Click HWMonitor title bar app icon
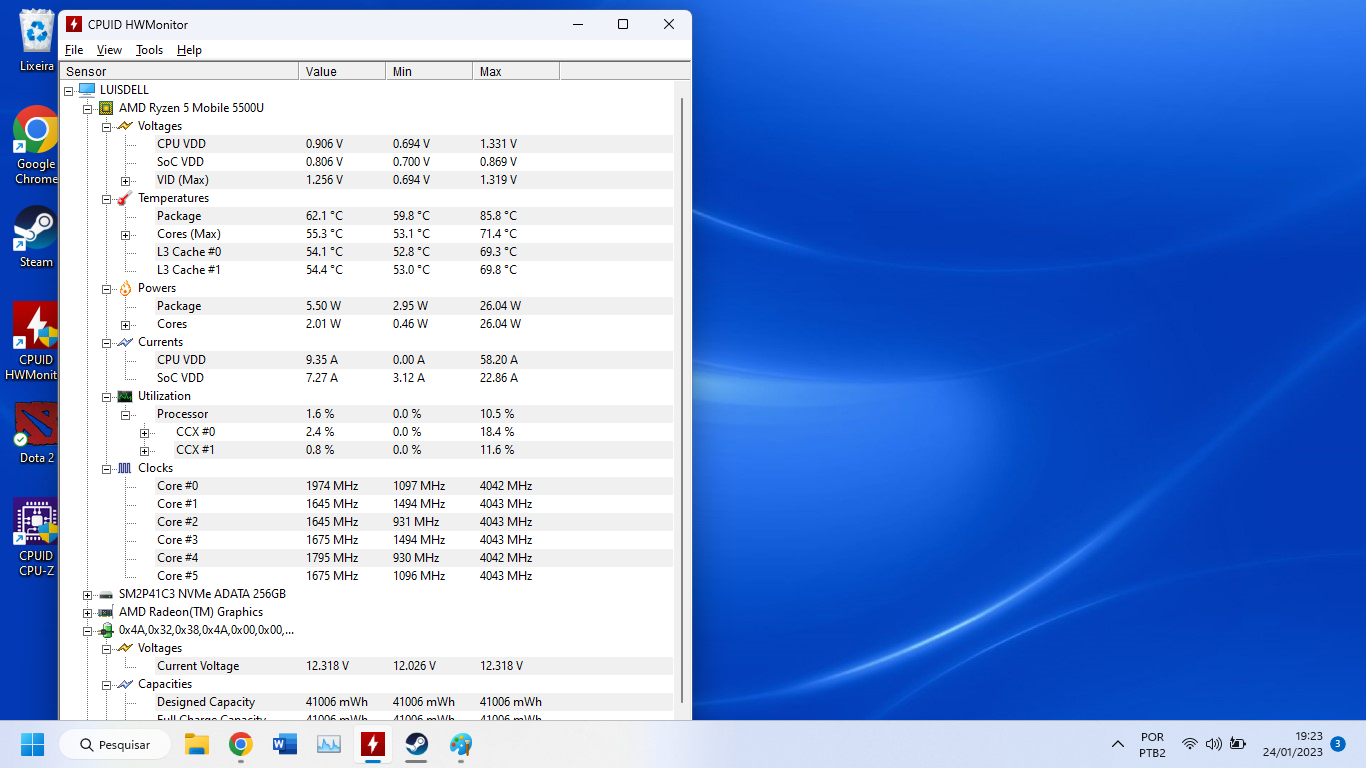 [74, 24]
